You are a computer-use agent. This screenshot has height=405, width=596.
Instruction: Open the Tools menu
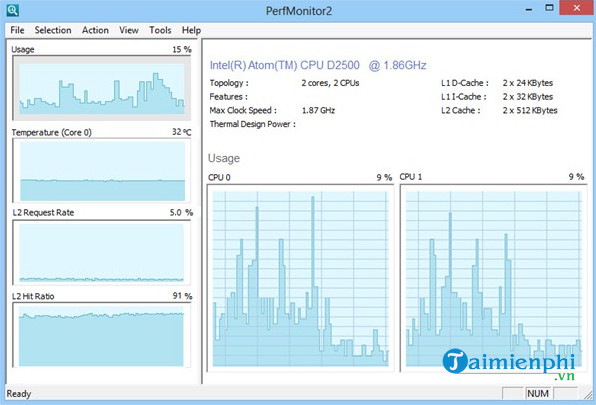pyautogui.click(x=160, y=30)
